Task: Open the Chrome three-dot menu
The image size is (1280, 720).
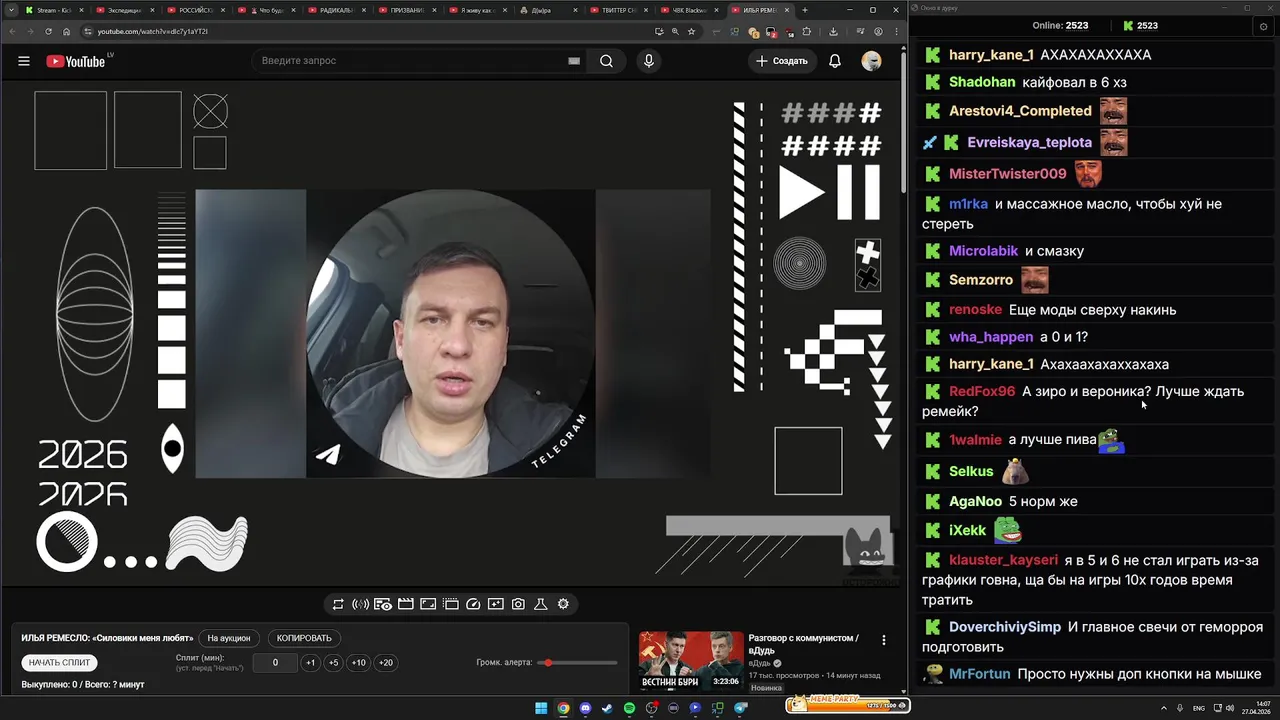Action: pos(896,31)
